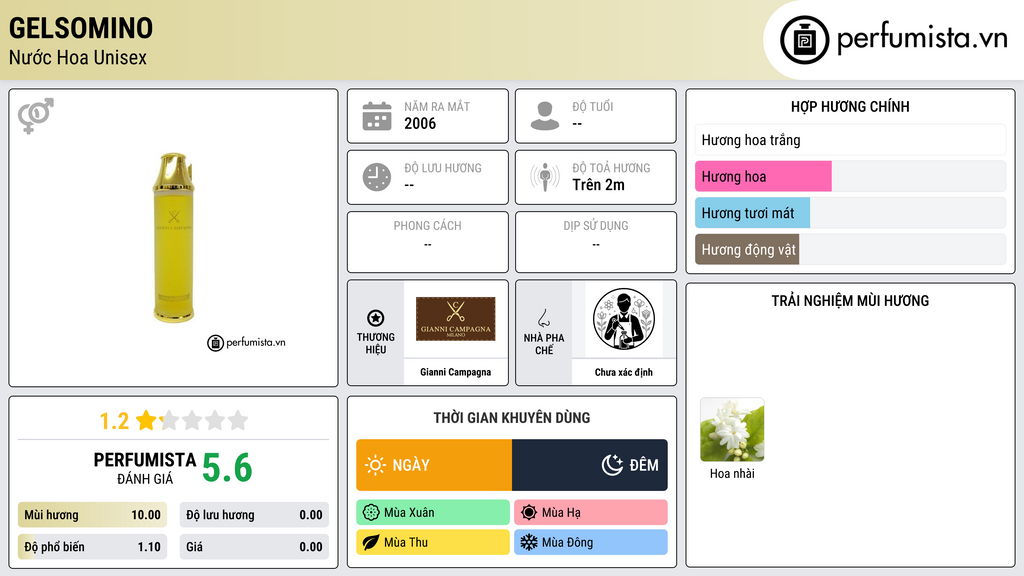Viewport: 1024px width, 576px height.
Task: Click the last grey rating star
Action: 238,420
